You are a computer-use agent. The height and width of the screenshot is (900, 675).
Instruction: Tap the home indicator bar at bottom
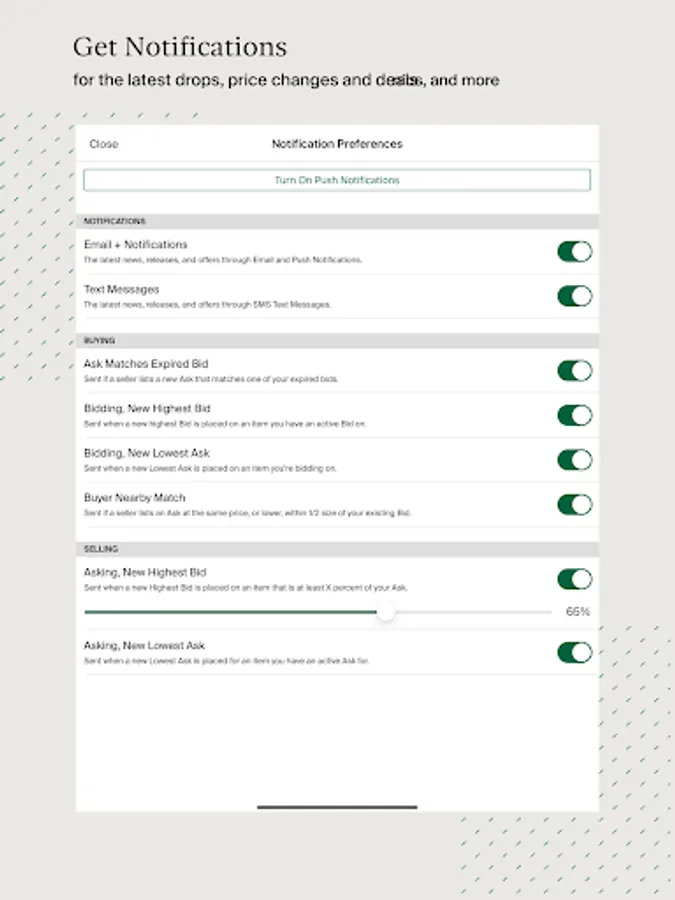coord(337,807)
